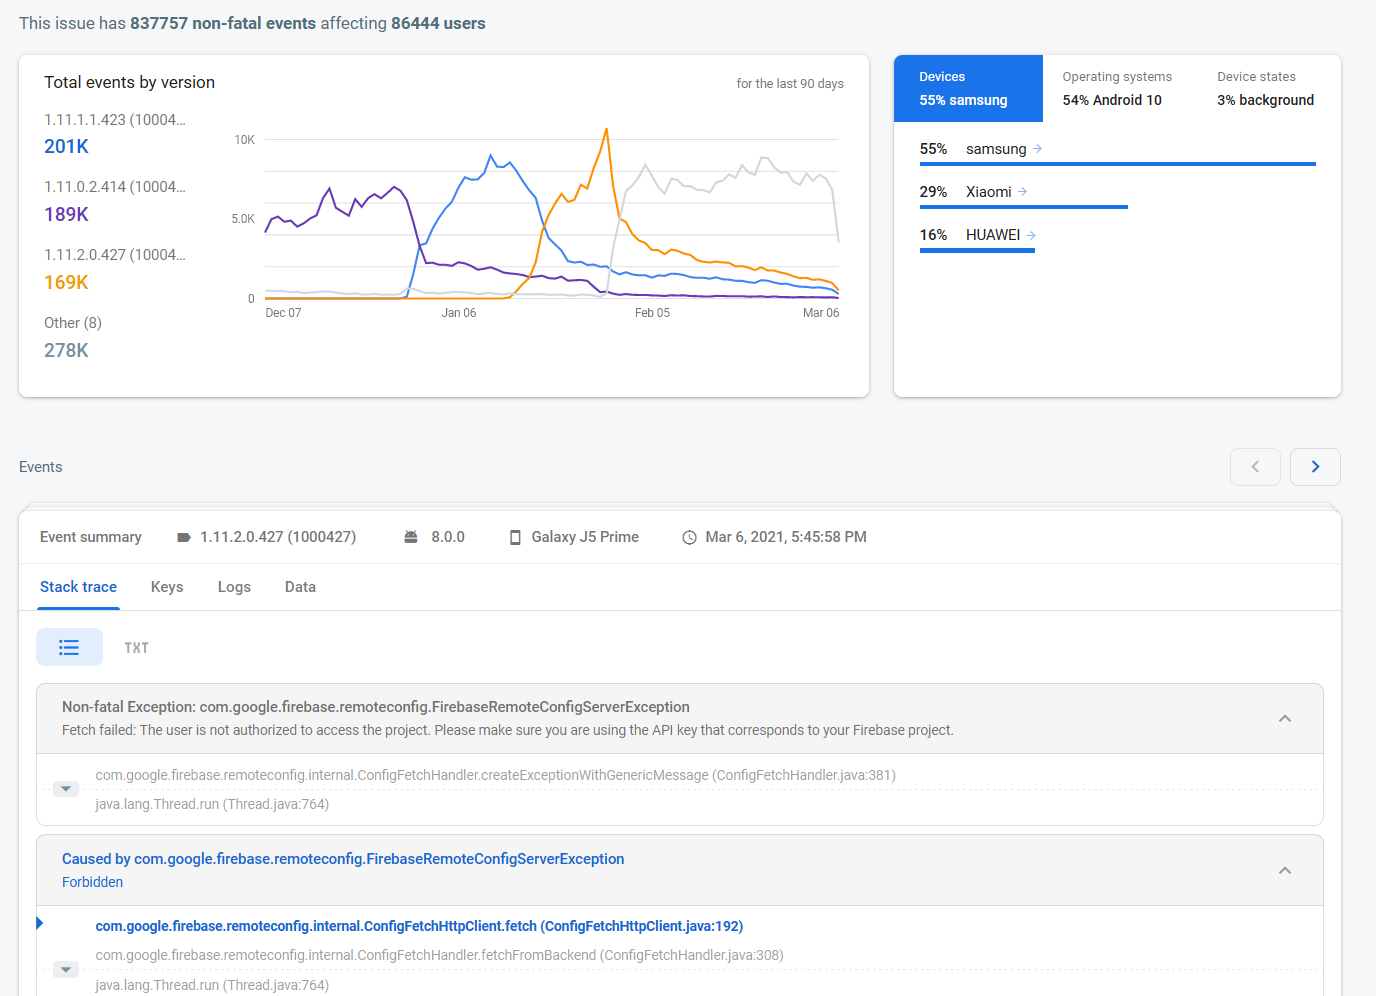Click the arrow icon next to HUAWEI

pyautogui.click(x=1032, y=235)
